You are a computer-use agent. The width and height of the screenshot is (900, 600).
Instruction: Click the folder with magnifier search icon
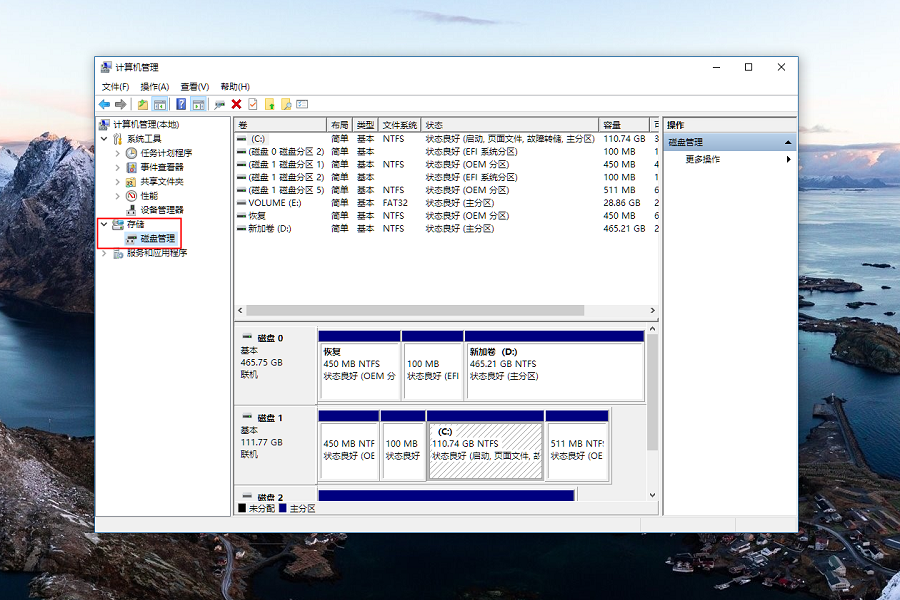[286, 104]
